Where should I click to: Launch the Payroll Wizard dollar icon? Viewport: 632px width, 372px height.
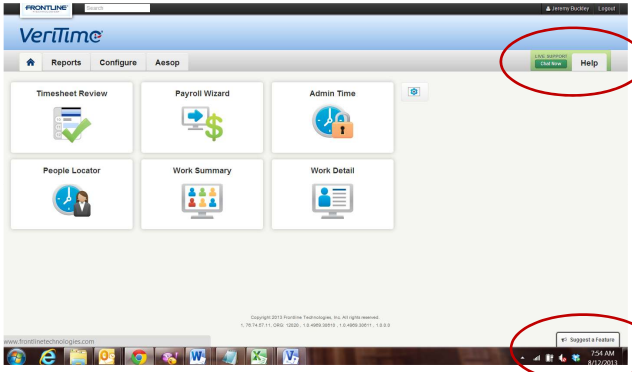point(202,123)
